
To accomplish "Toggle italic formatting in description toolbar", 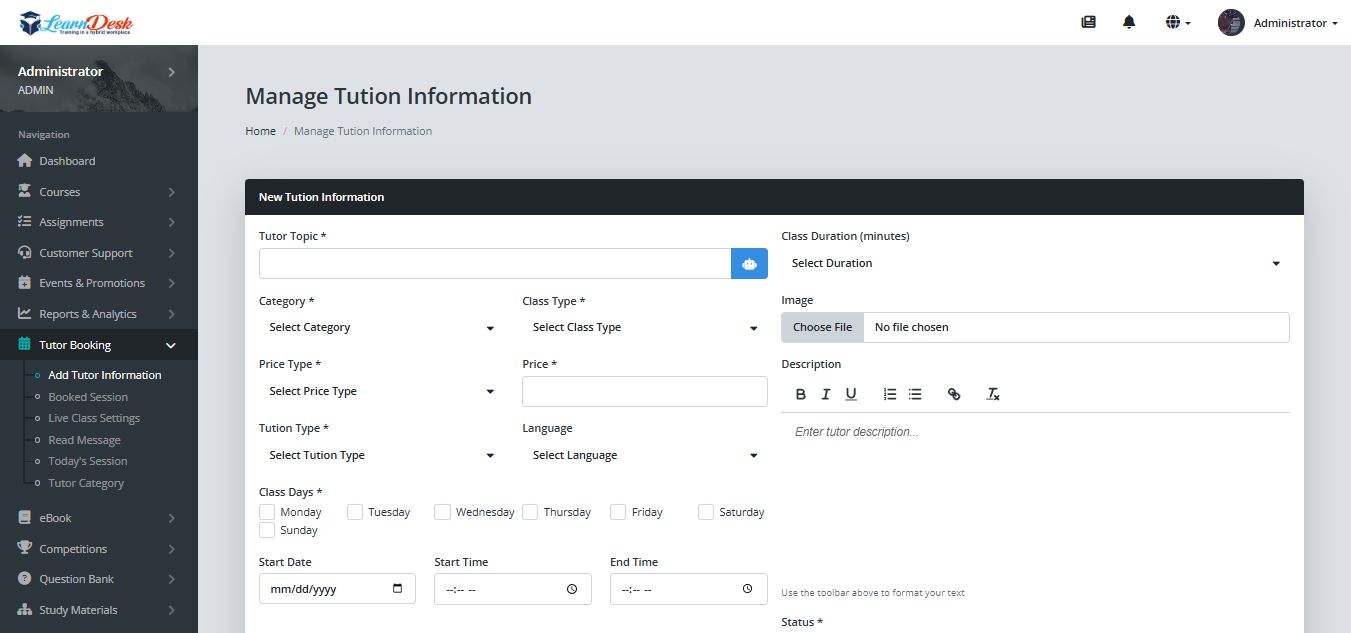I will point(825,394).
